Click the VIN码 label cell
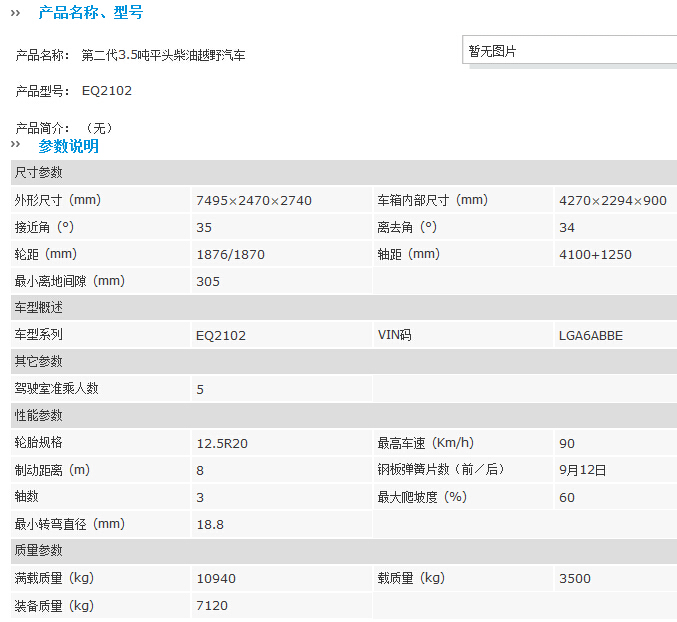The image size is (677, 622). (462, 335)
